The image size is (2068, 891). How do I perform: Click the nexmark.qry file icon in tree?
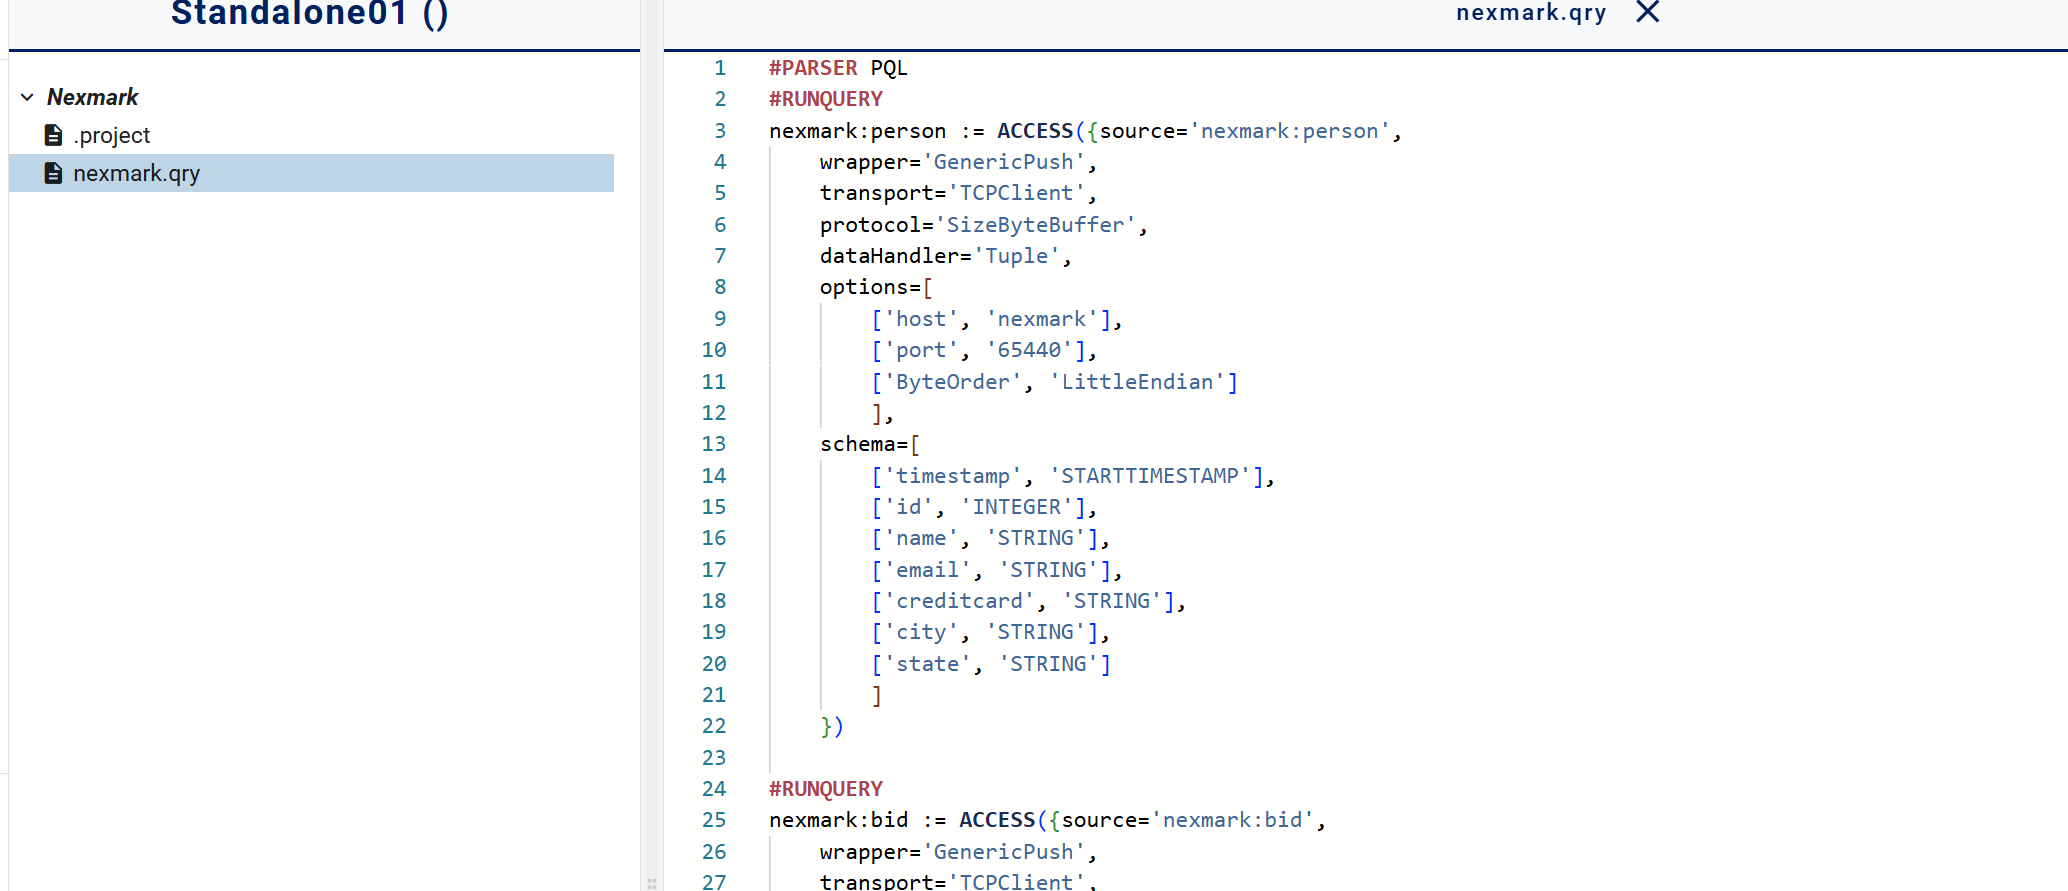tap(54, 173)
